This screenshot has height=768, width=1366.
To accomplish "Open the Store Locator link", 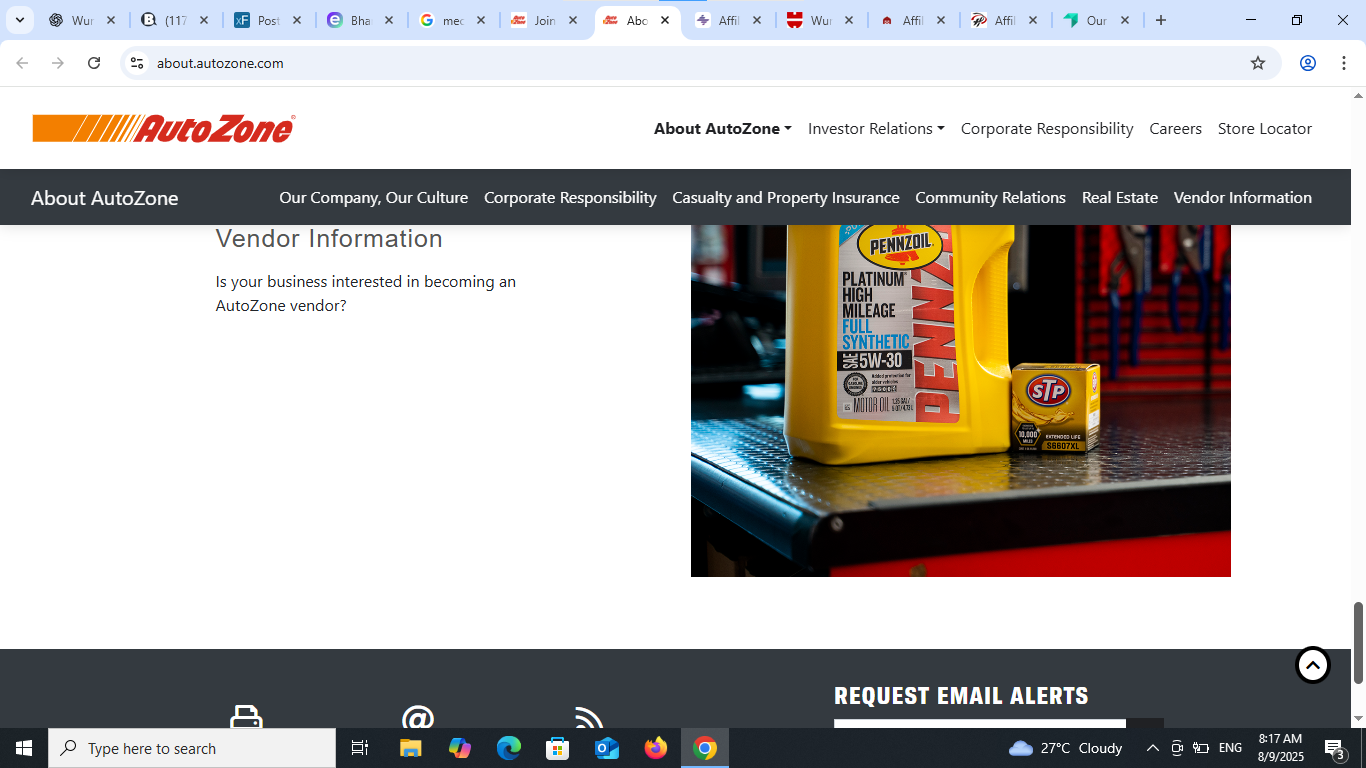I will pyautogui.click(x=1264, y=129).
